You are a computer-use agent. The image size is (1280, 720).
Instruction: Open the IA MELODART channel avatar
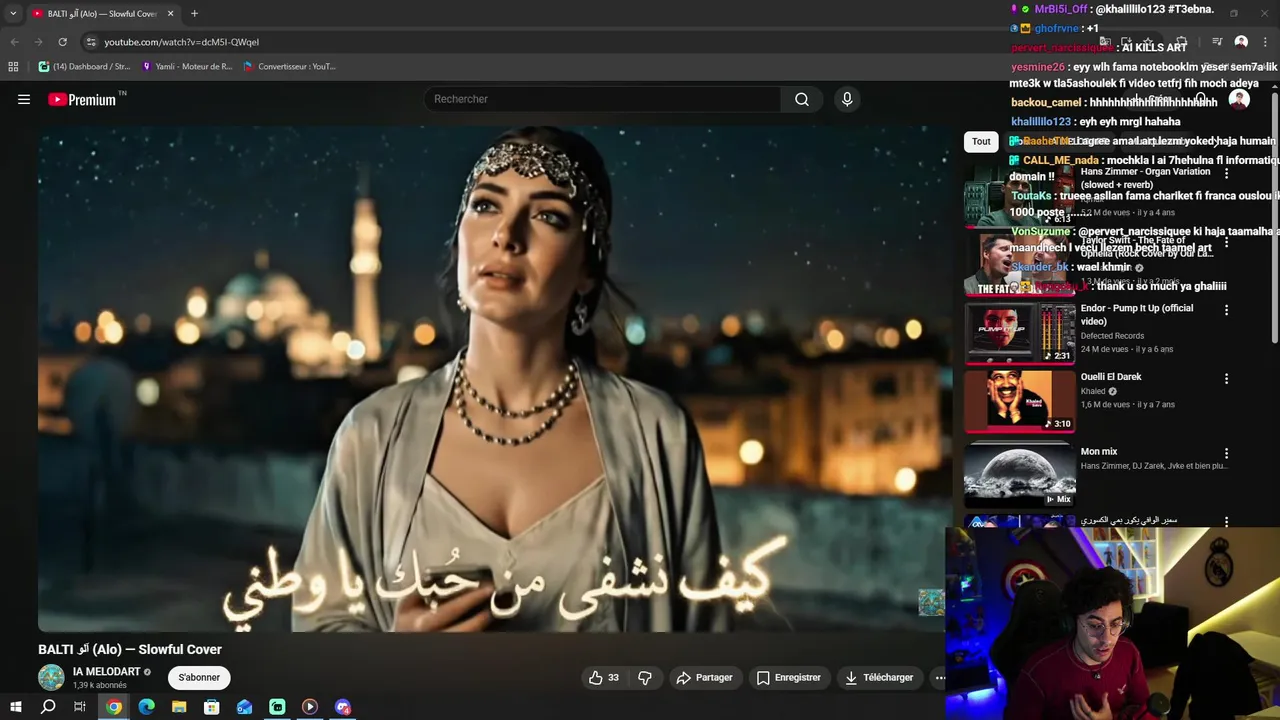pos(51,678)
